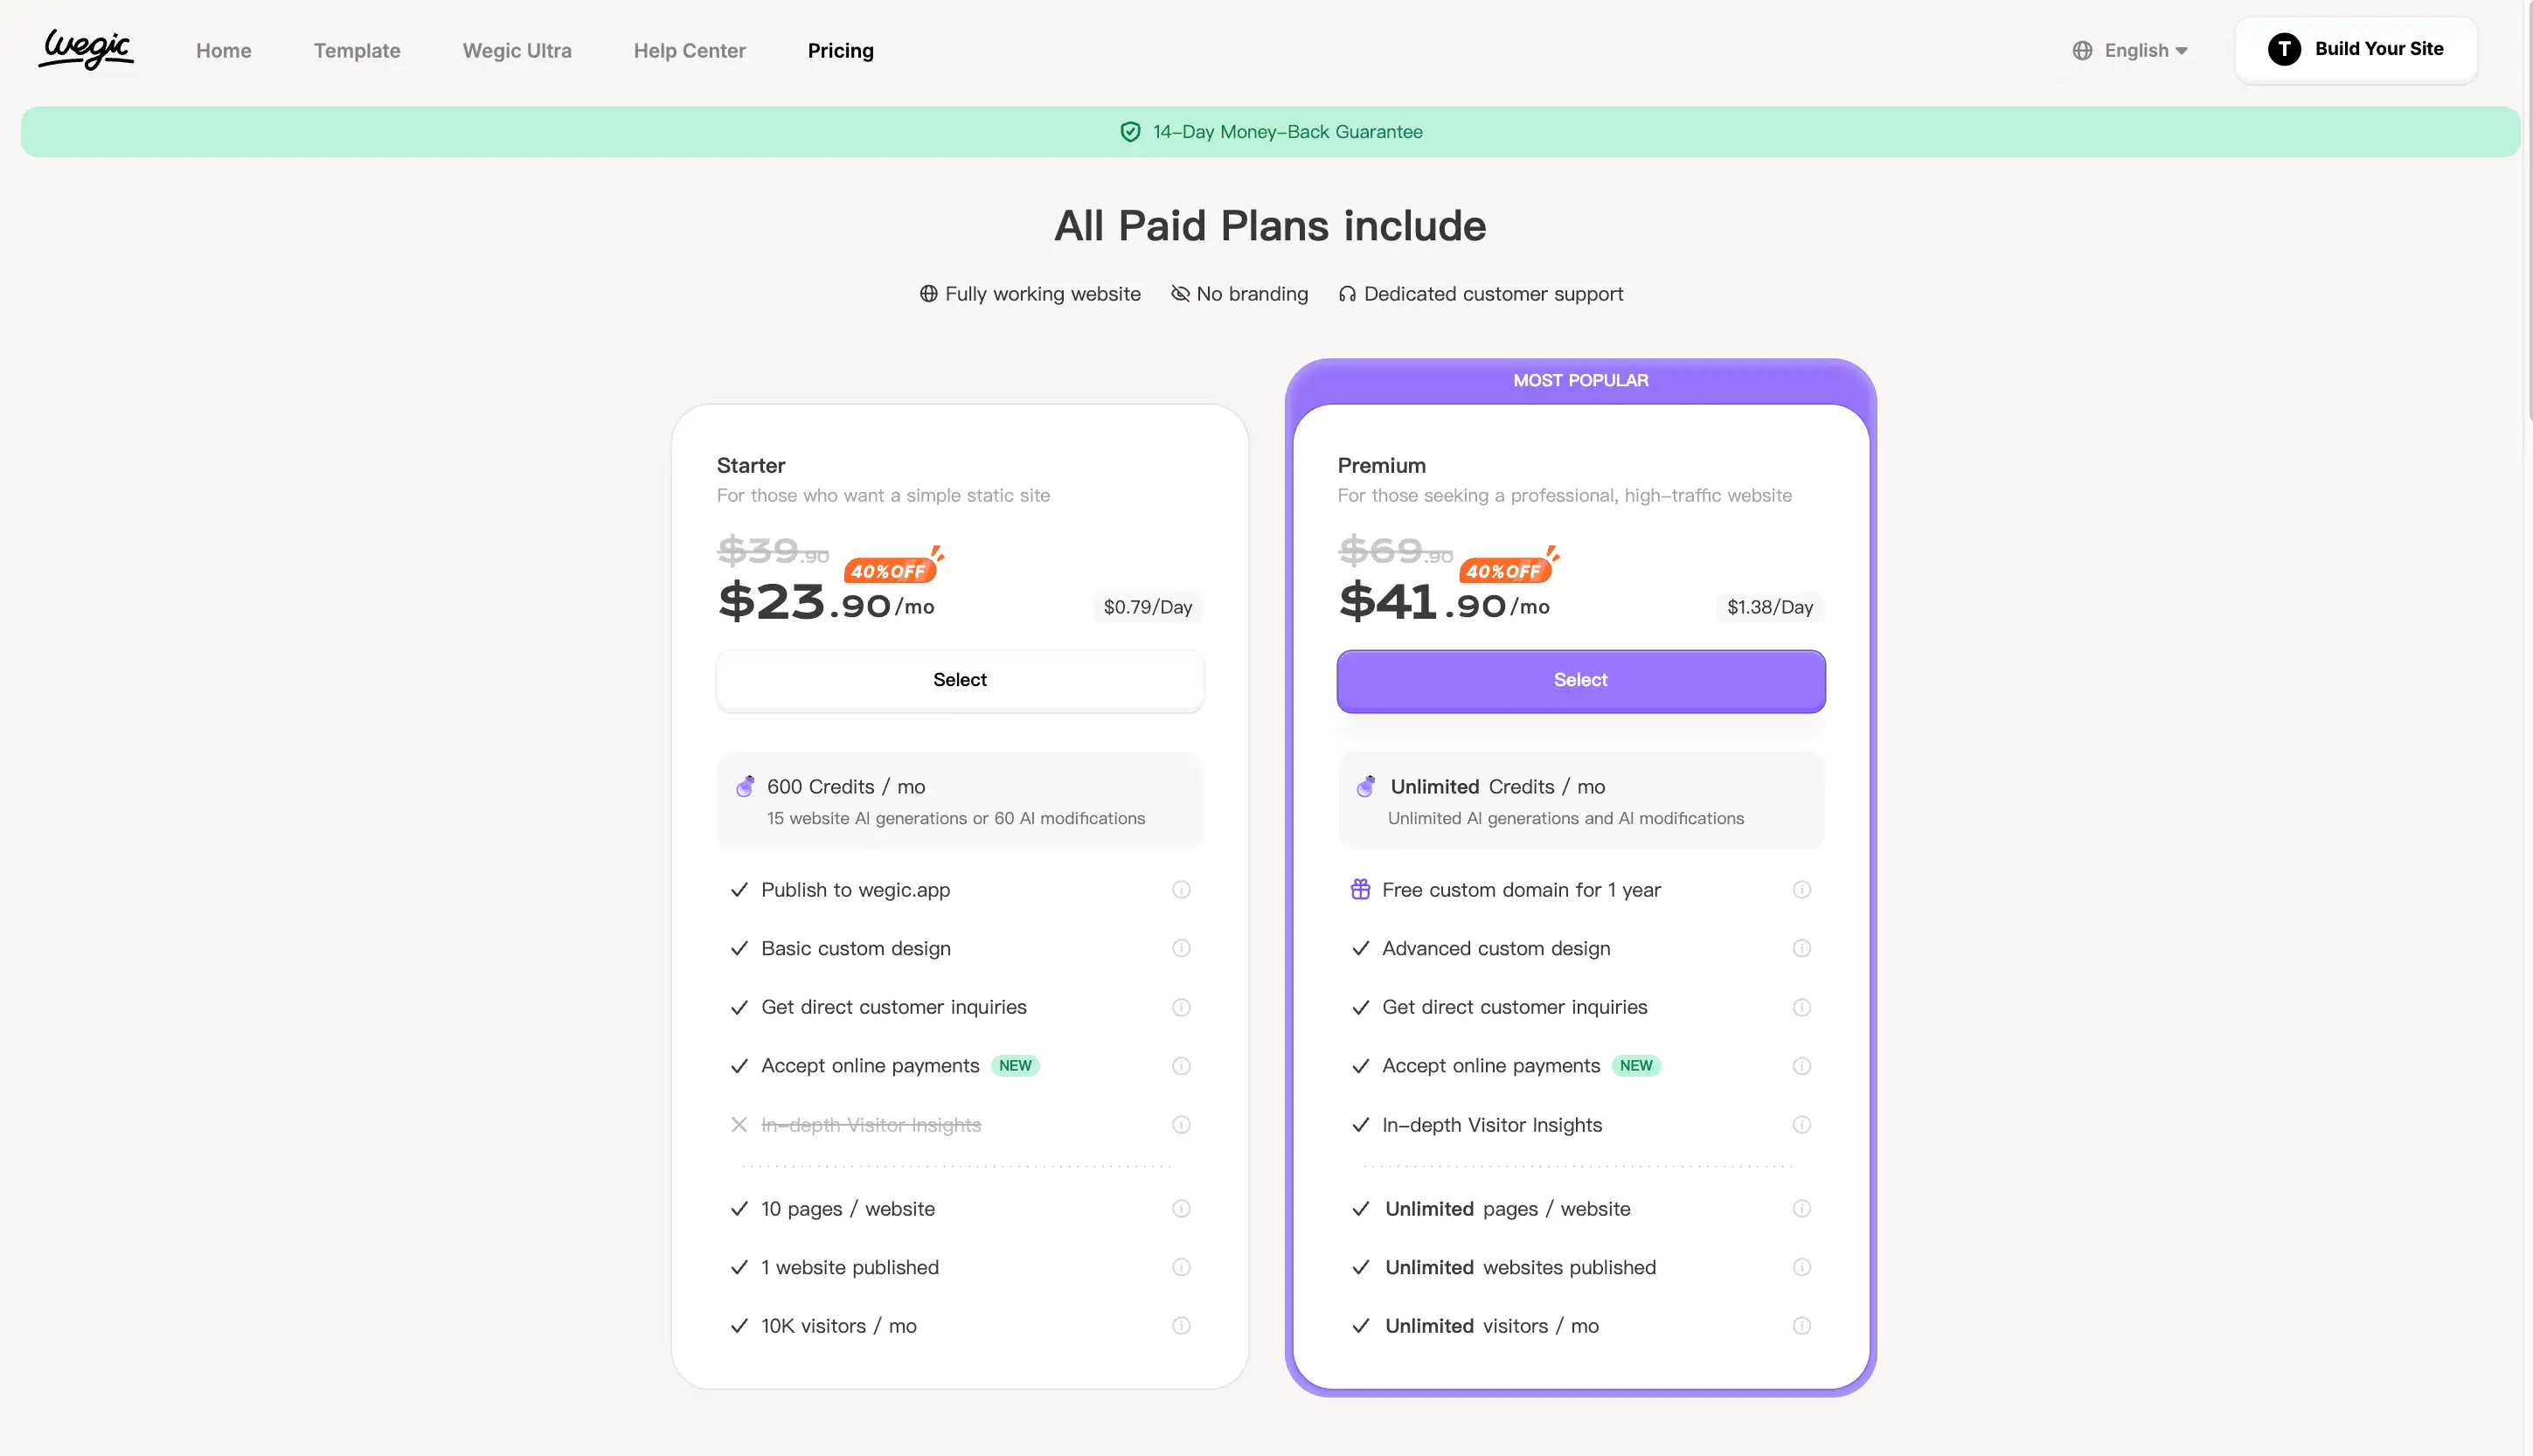Click info icon beside Publish to wegic.app
Screen dimensions: 2533x1456
(1181, 890)
